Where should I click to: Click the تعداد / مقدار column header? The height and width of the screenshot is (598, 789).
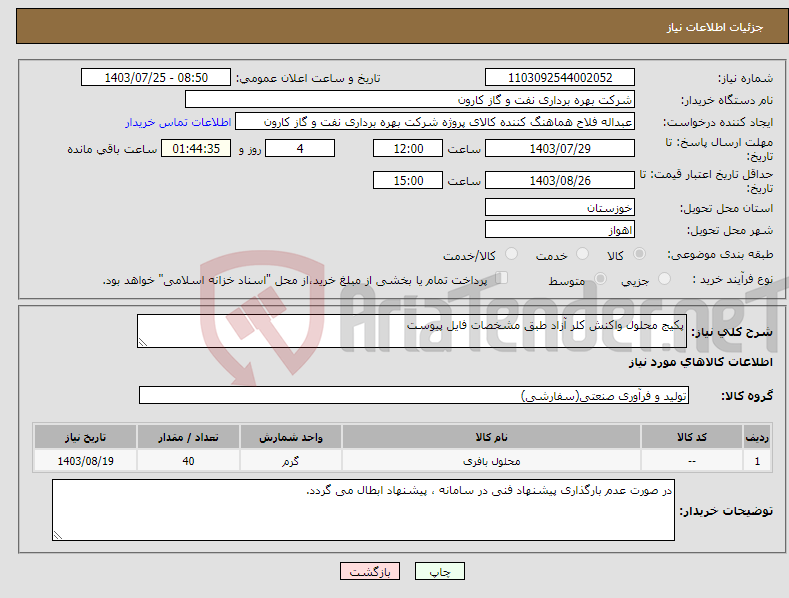tap(188, 437)
